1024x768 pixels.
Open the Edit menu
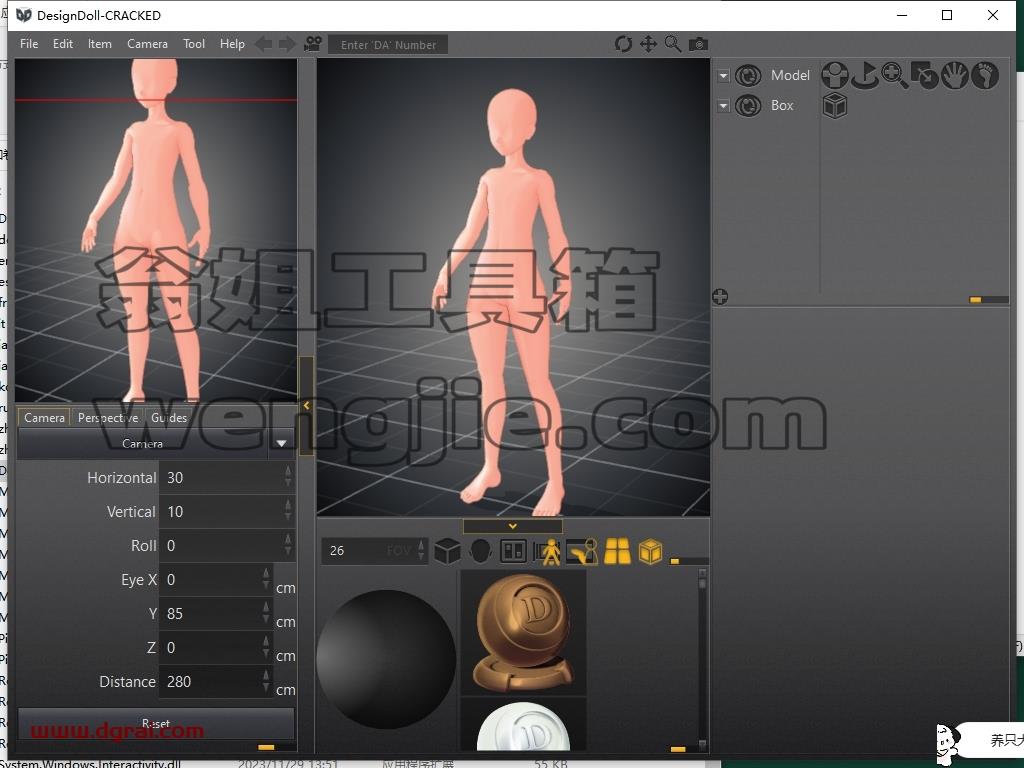click(x=63, y=44)
